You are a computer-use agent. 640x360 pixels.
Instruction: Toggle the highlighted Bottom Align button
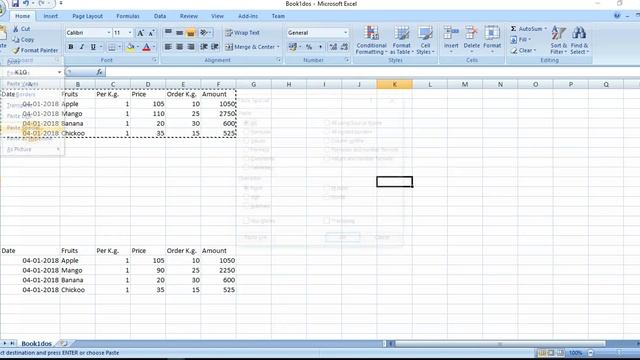point(191,33)
